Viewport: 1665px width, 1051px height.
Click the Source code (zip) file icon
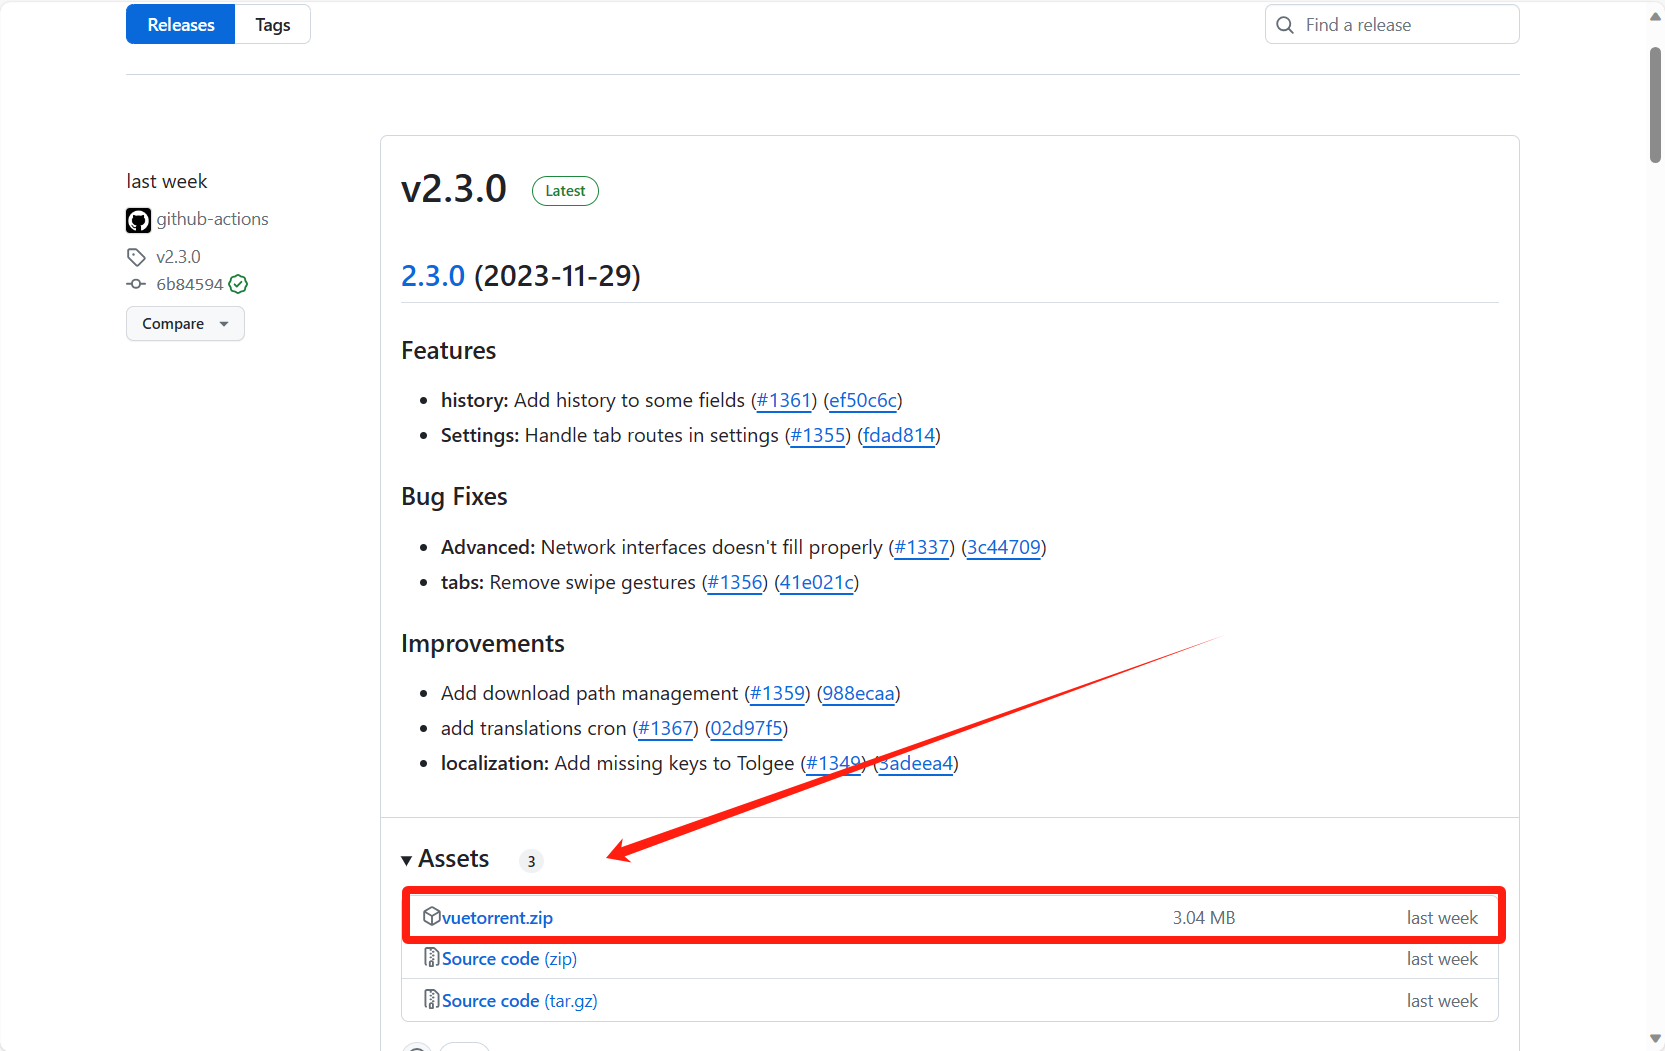(431, 958)
